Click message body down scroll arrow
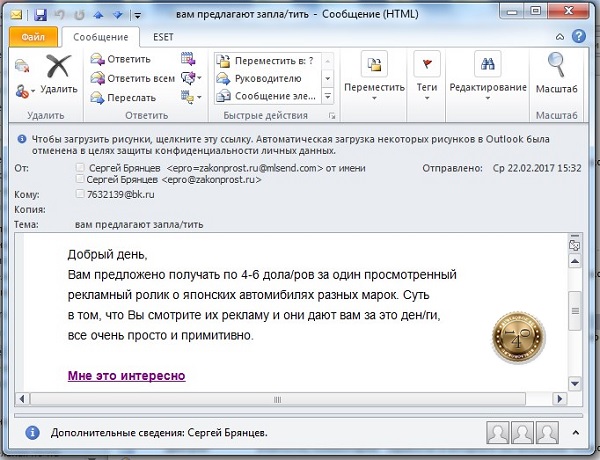 click(574, 383)
